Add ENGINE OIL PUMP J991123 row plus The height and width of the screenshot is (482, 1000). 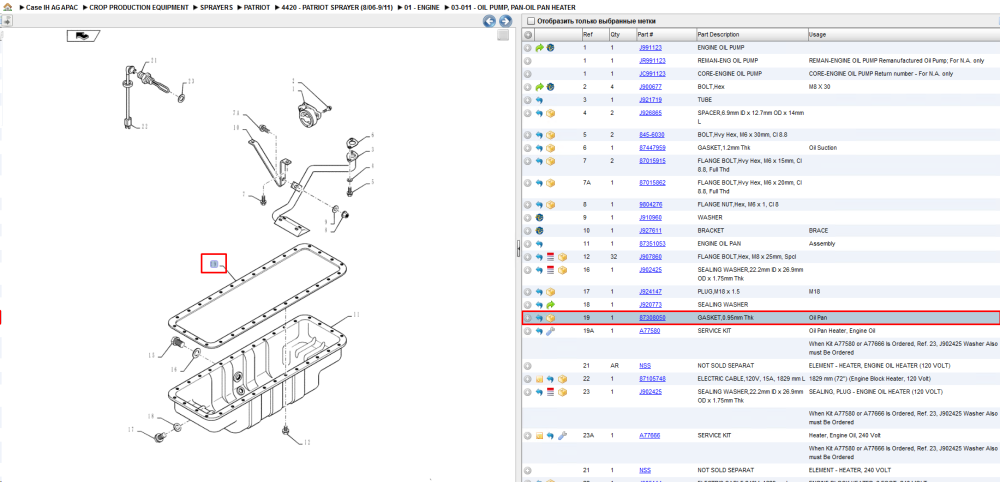[x=527, y=48]
